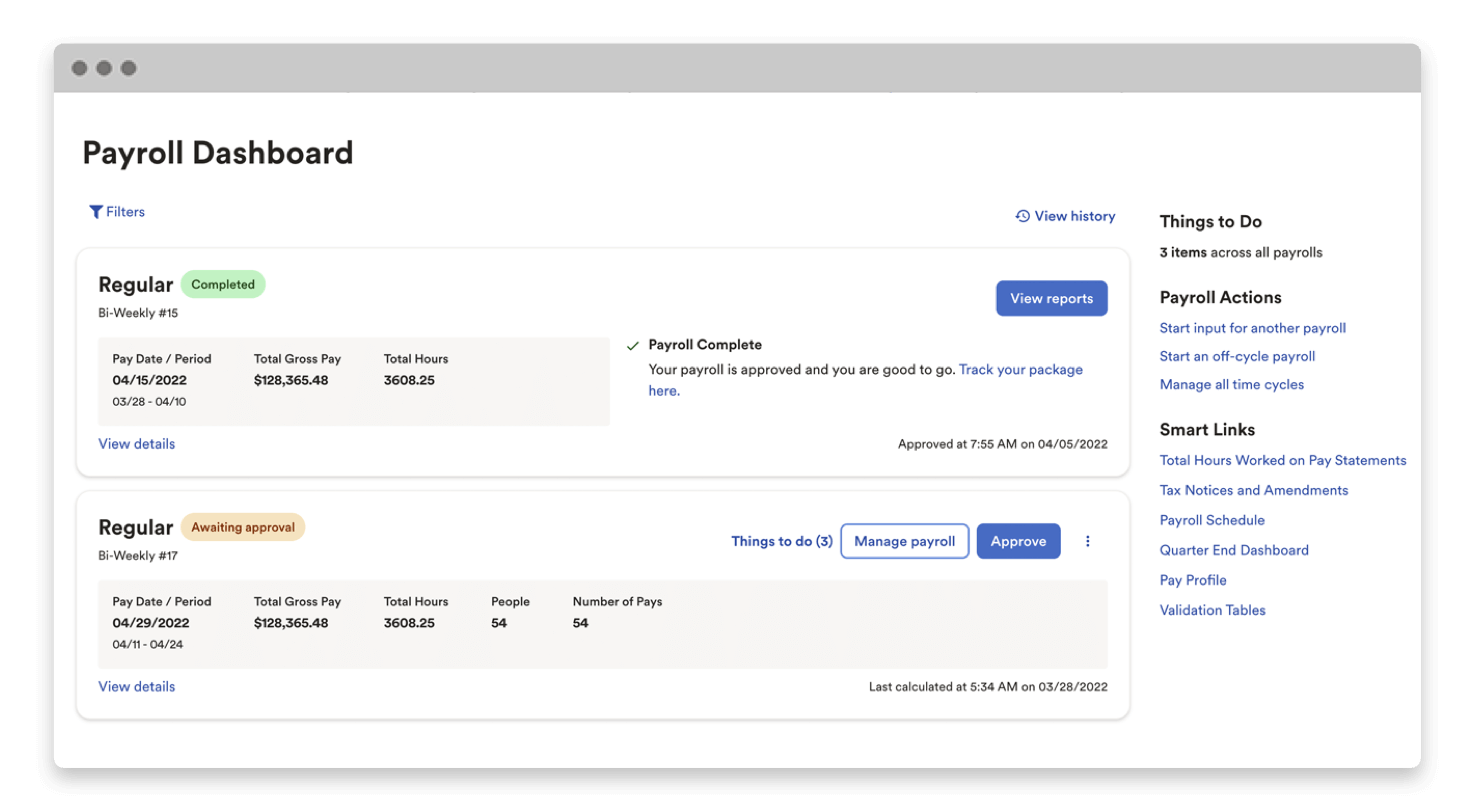
Task: Open the Track your package here link
Action: click(1020, 369)
